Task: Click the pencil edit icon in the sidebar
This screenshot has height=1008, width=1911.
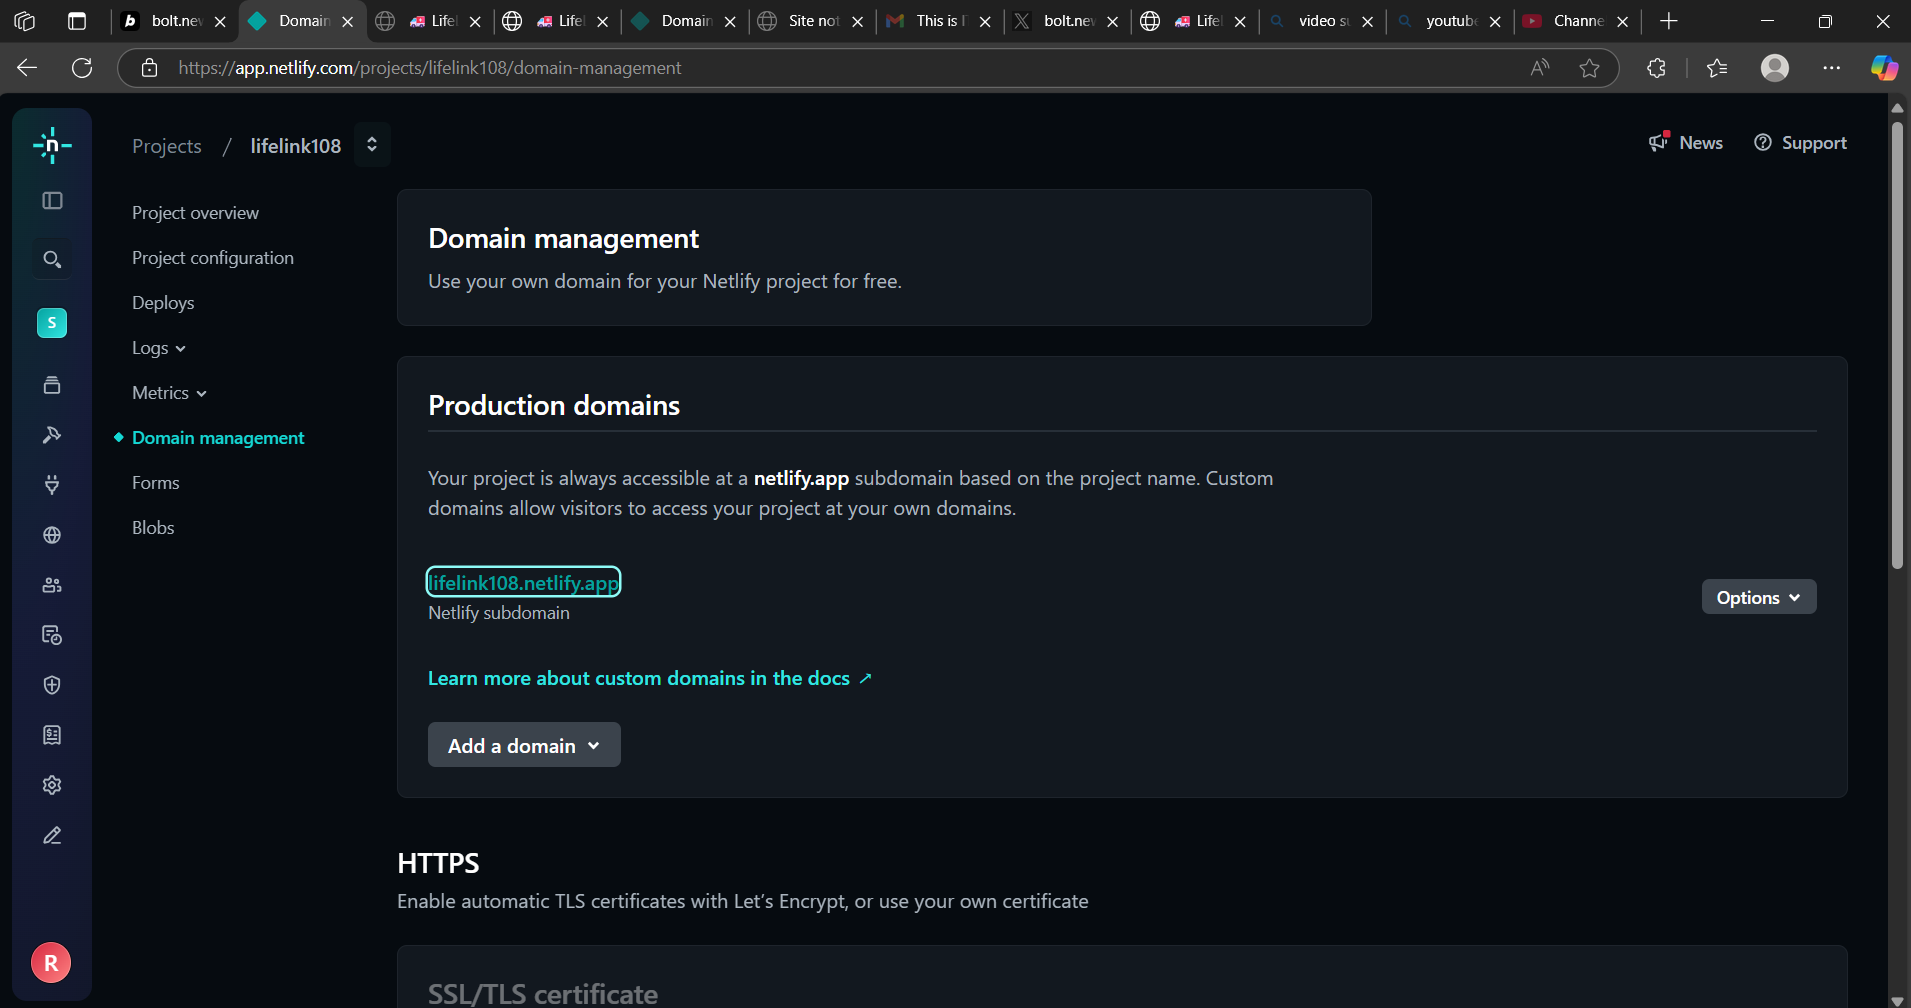Action: click(52, 835)
